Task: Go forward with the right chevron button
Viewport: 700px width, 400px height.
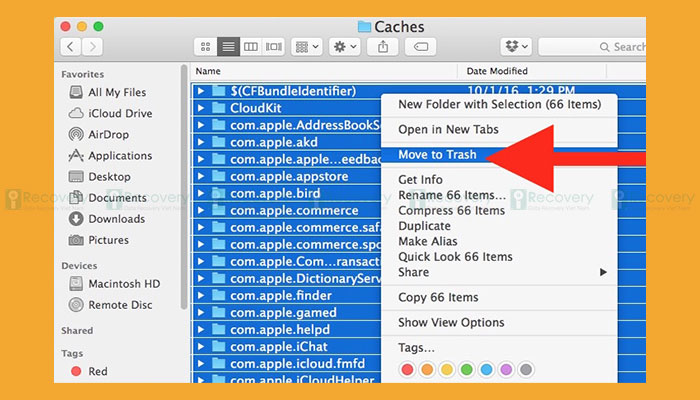Action: pyautogui.click(x=92, y=47)
